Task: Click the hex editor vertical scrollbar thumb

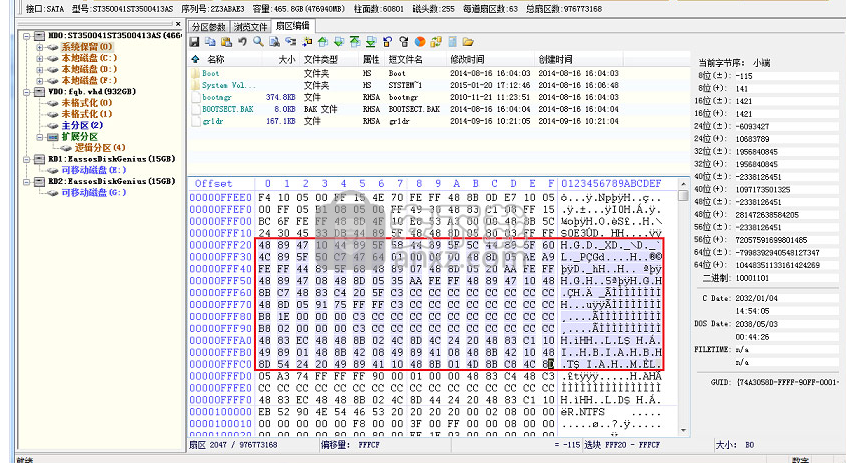Action: (683, 195)
